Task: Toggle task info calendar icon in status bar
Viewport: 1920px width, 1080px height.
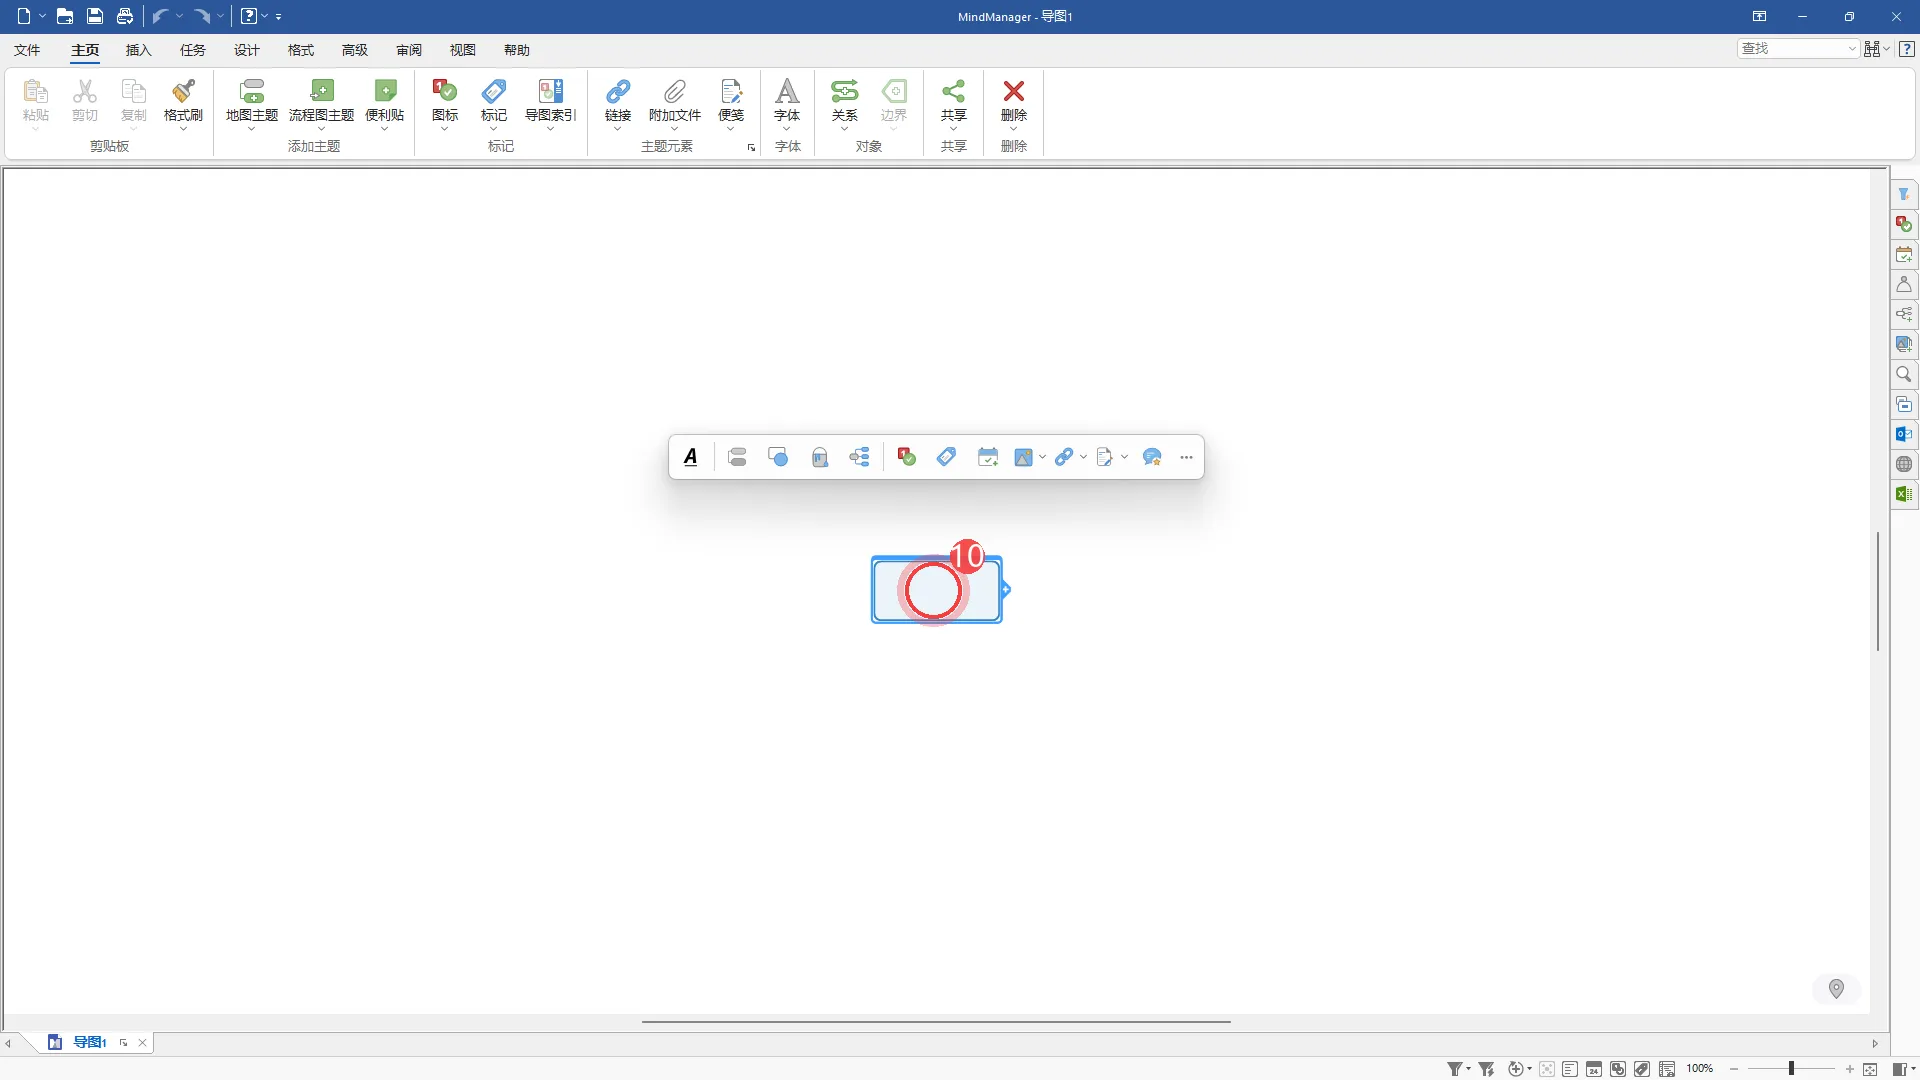Action: click(1594, 1069)
